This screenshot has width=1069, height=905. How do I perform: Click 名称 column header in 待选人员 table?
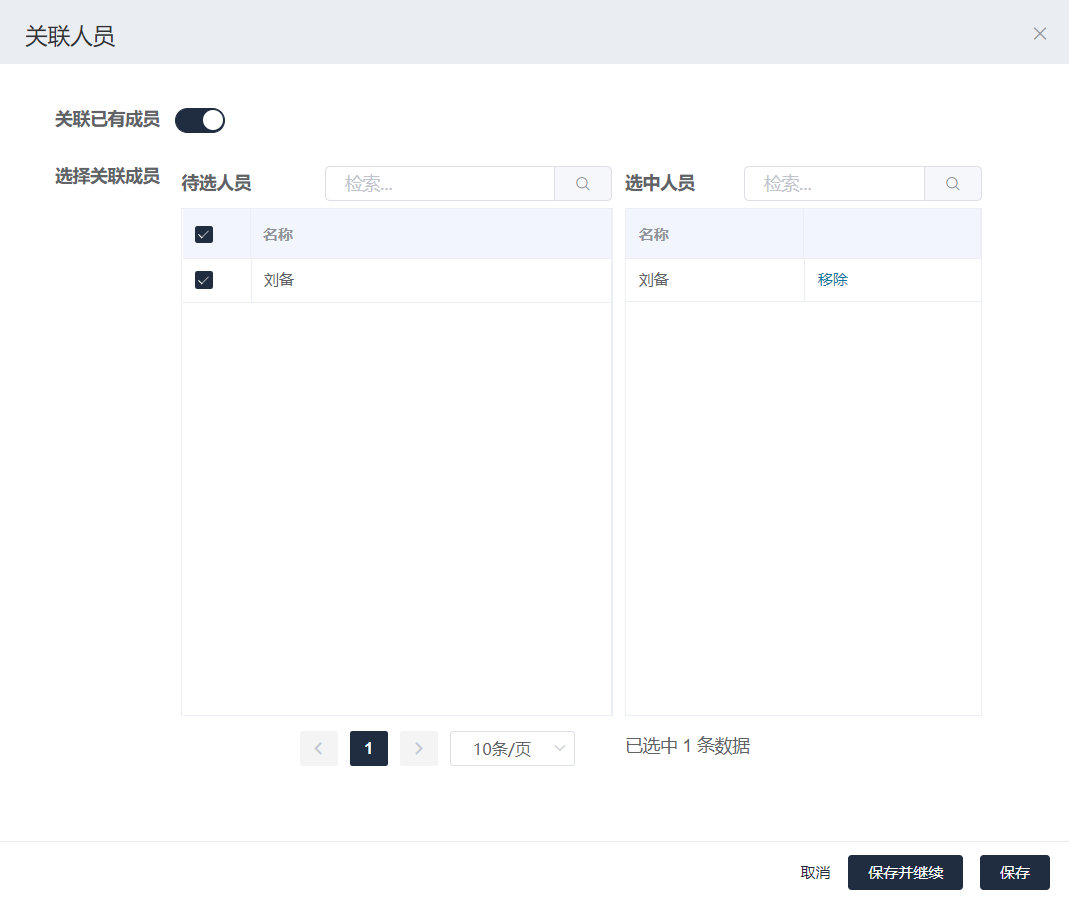pos(278,235)
